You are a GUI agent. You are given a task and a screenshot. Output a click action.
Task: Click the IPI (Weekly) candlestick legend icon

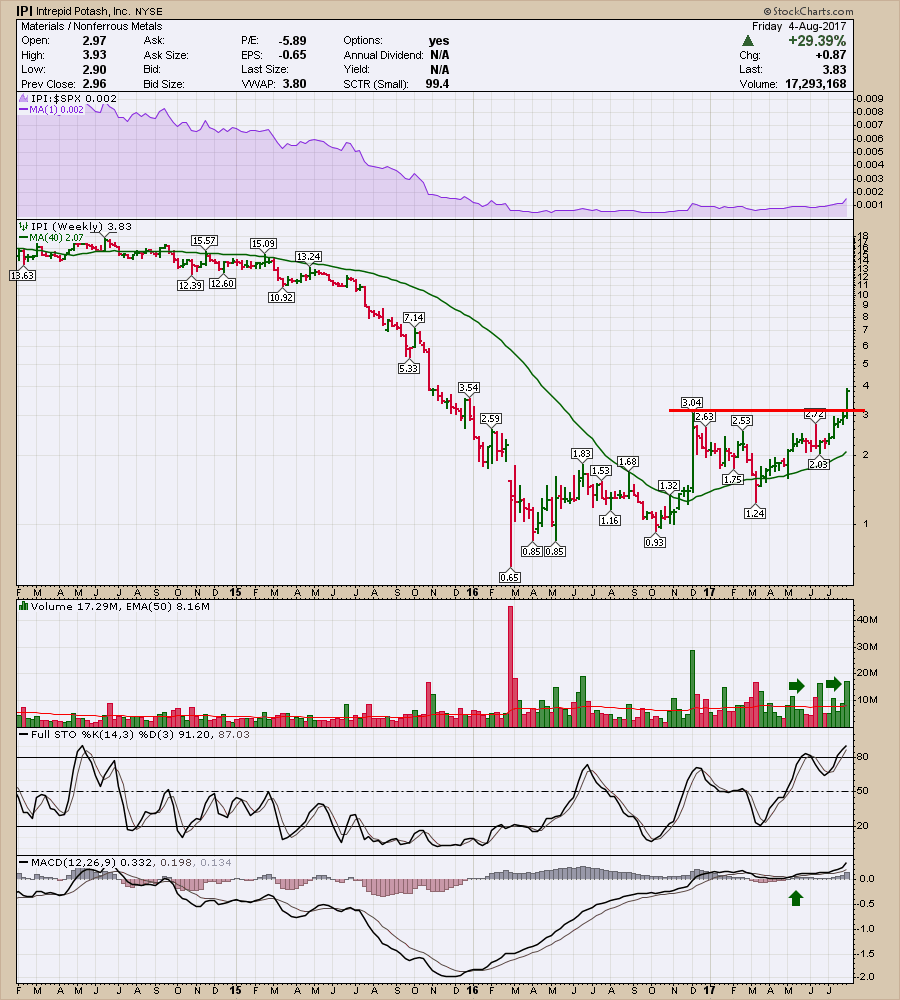(24, 226)
